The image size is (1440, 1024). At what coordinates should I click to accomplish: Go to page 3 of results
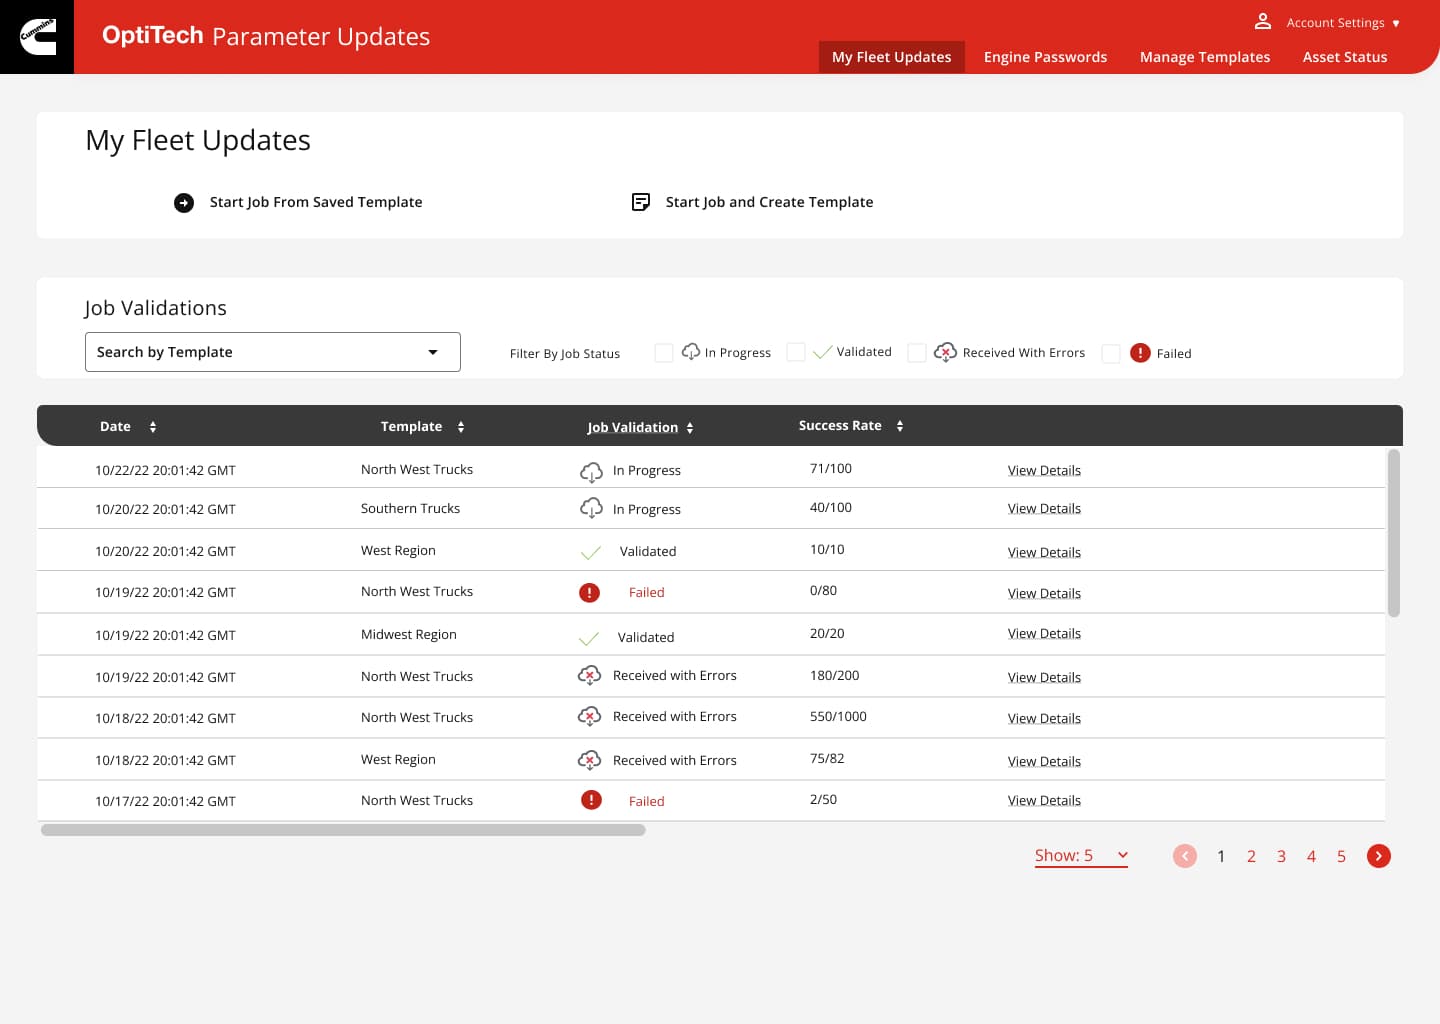click(1281, 857)
